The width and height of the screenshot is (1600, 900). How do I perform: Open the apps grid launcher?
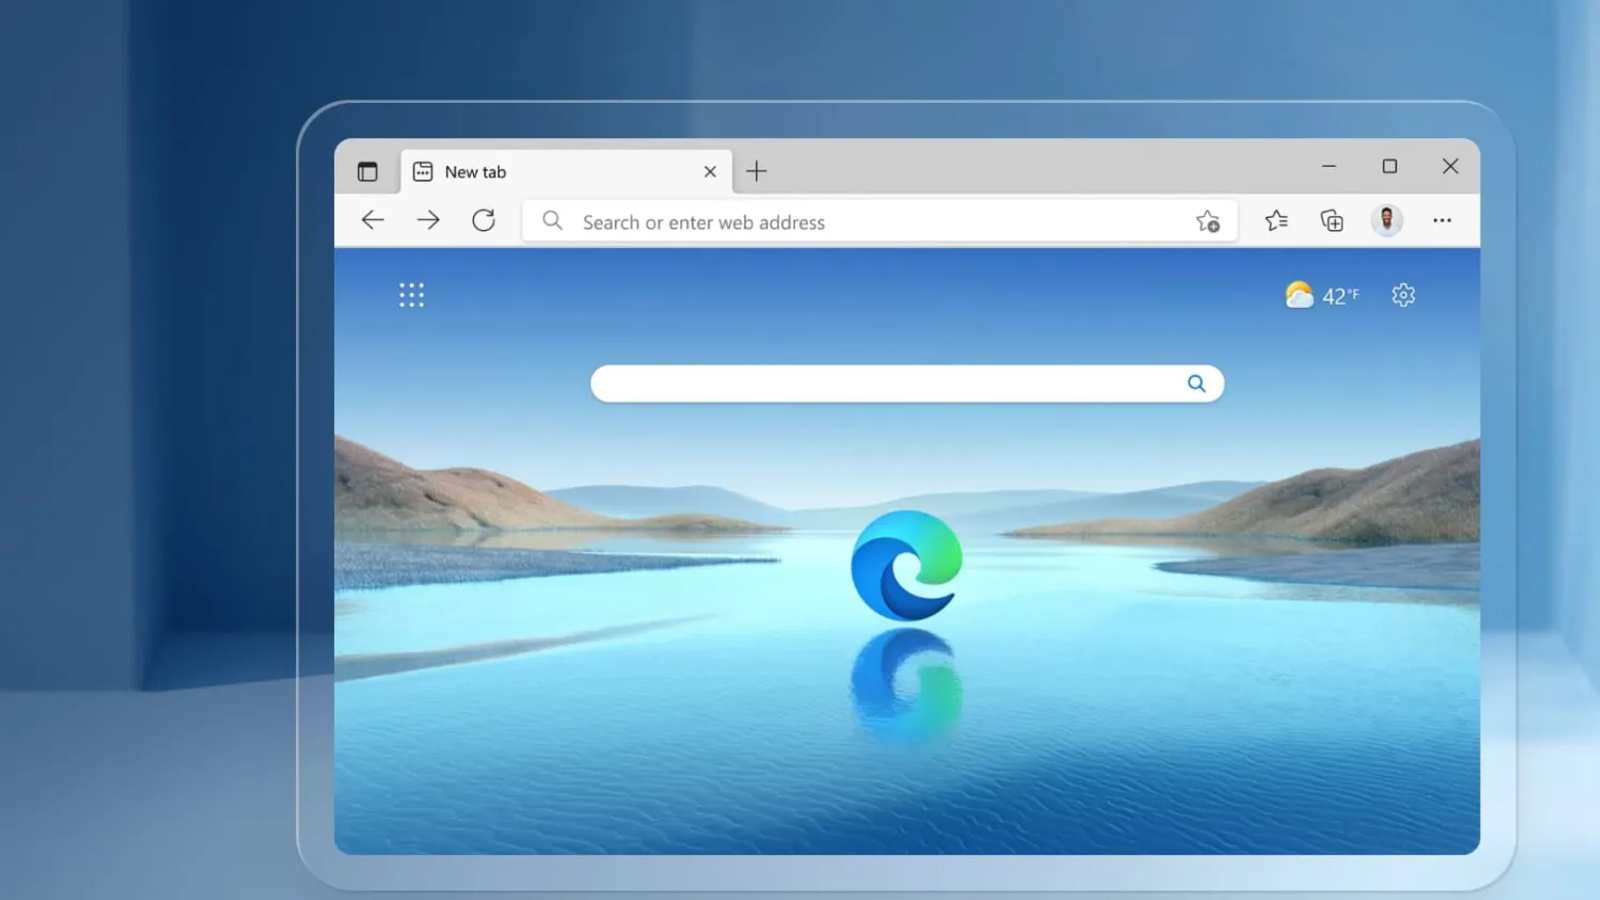pos(412,295)
